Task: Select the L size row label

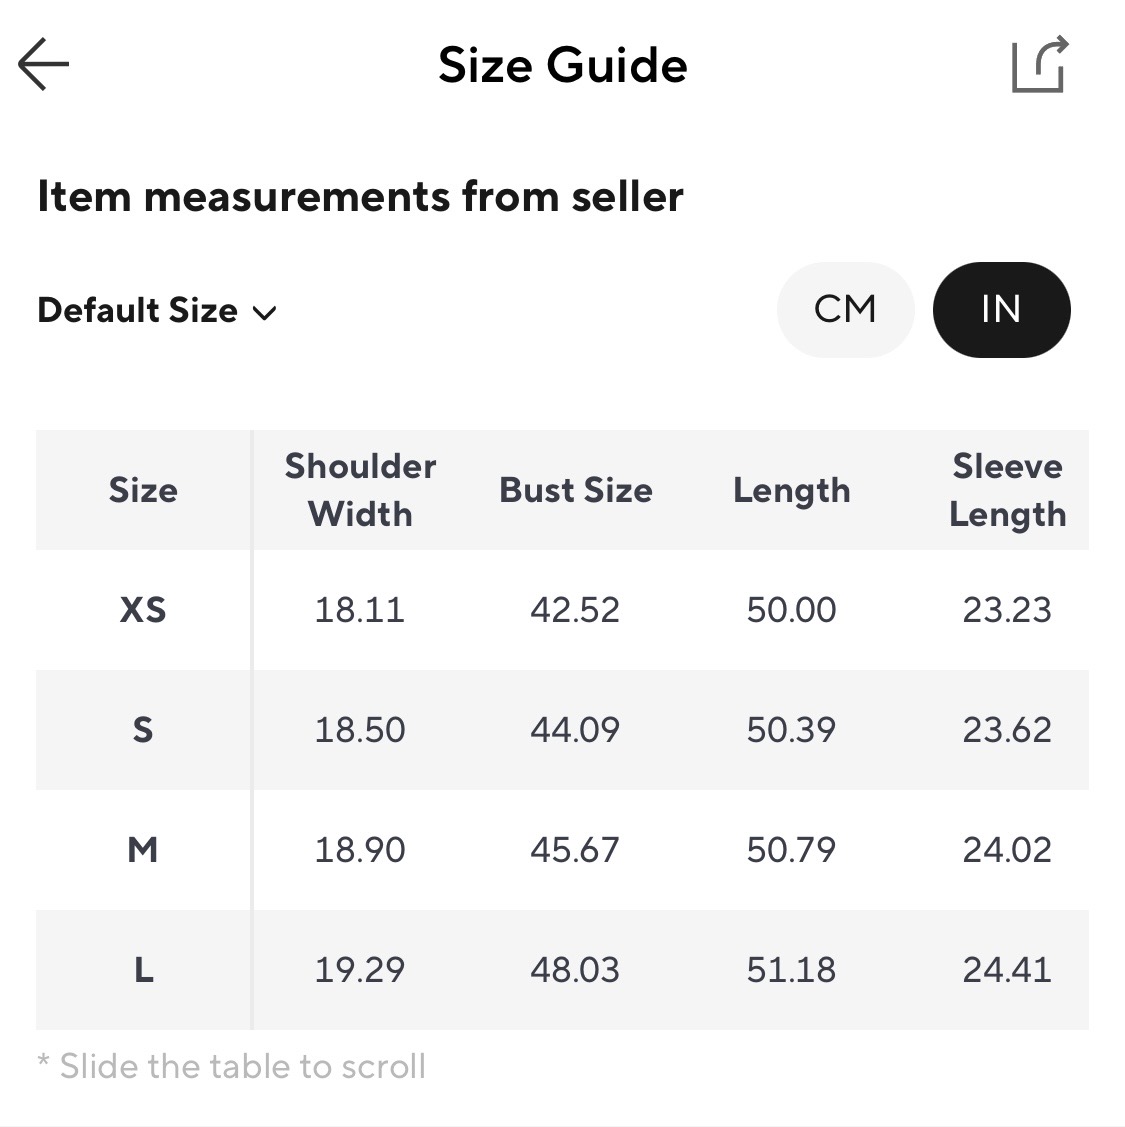Action: coord(143,970)
